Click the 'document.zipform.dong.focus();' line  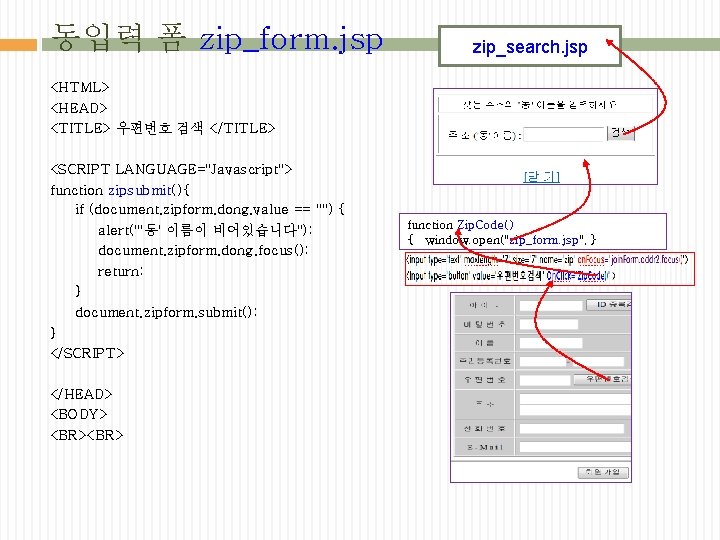click(202, 251)
